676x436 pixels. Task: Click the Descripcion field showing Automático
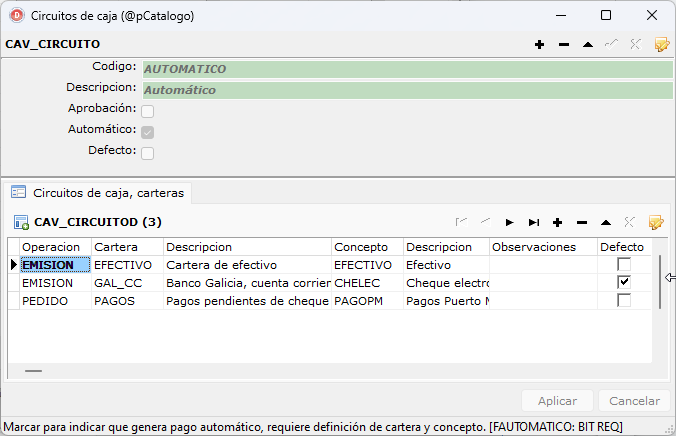[x=408, y=90]
